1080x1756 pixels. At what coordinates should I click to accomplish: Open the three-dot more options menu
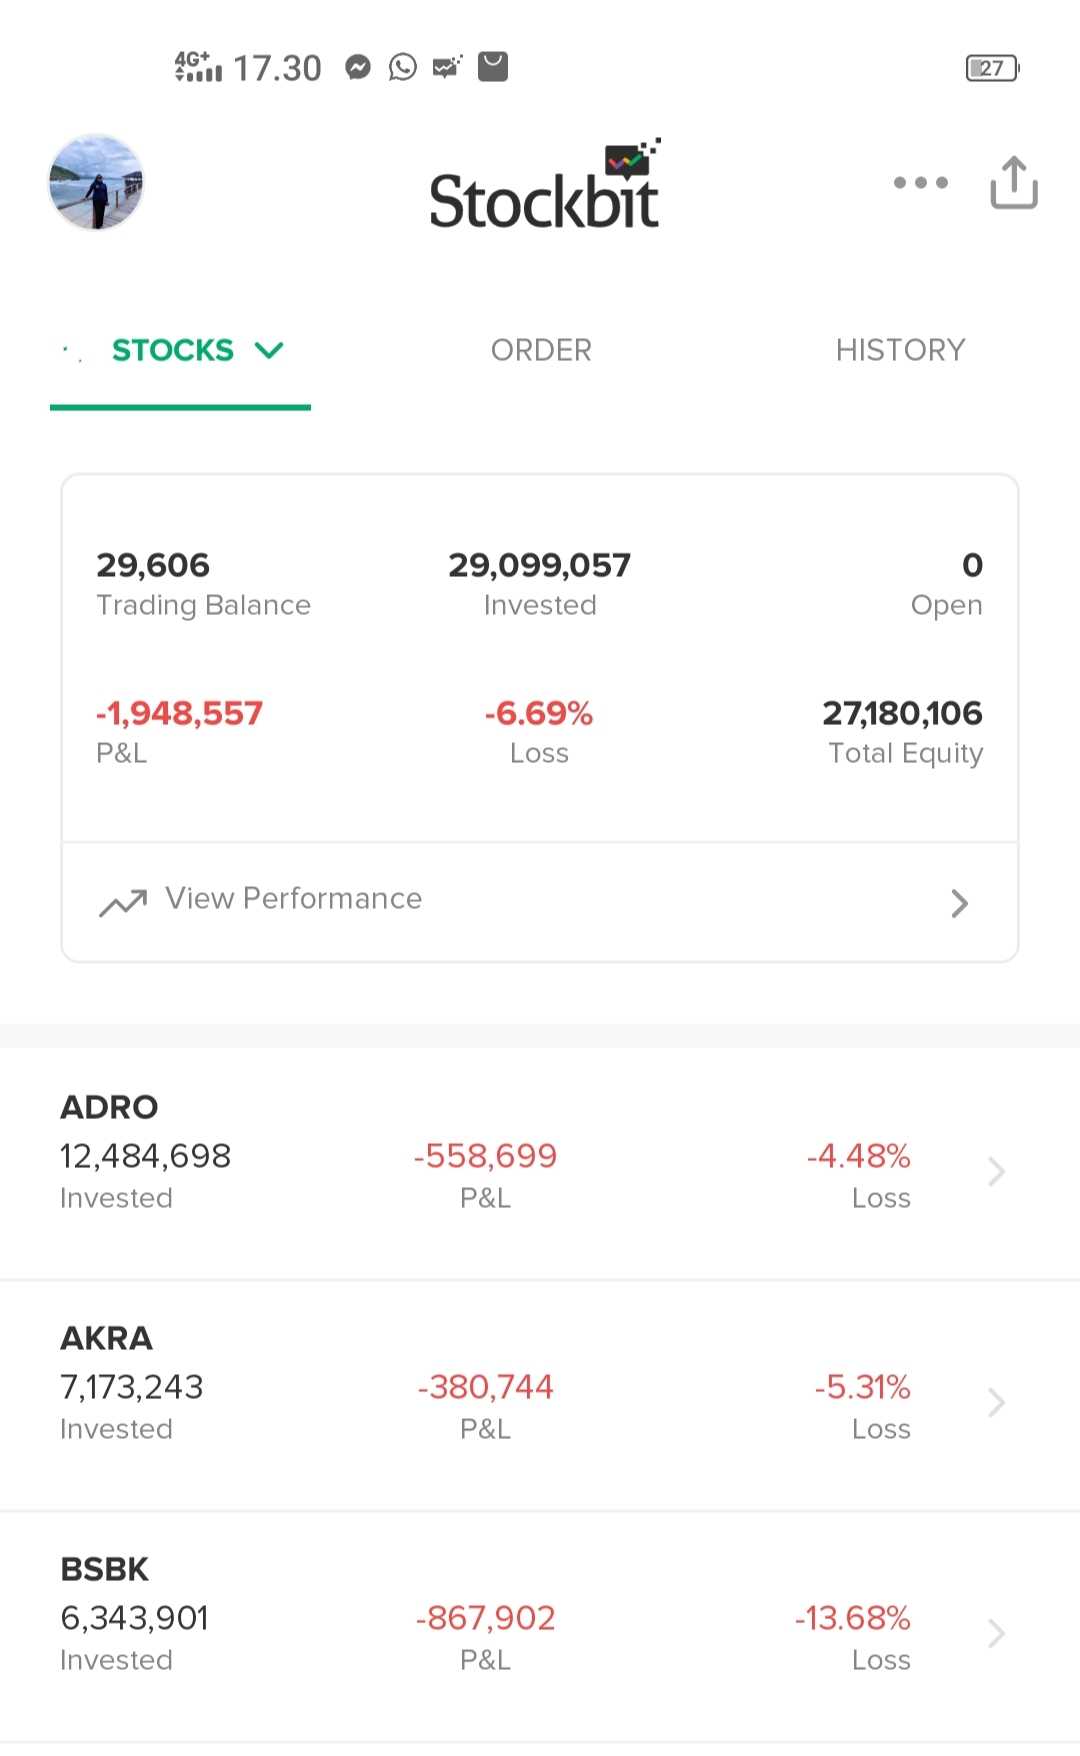920,183
